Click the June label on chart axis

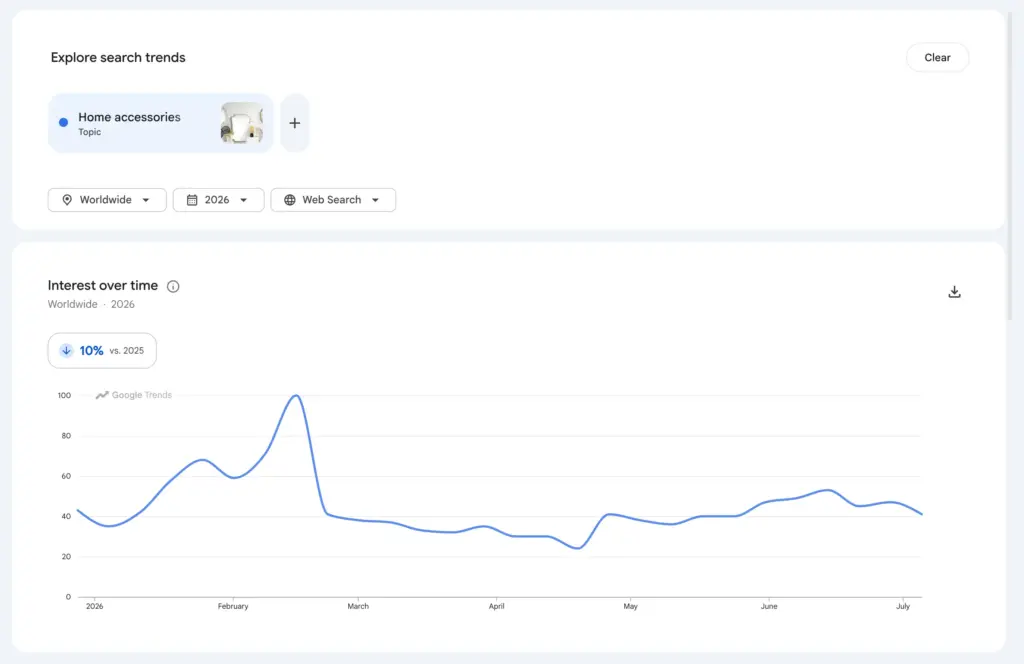[x=769, y=606]
